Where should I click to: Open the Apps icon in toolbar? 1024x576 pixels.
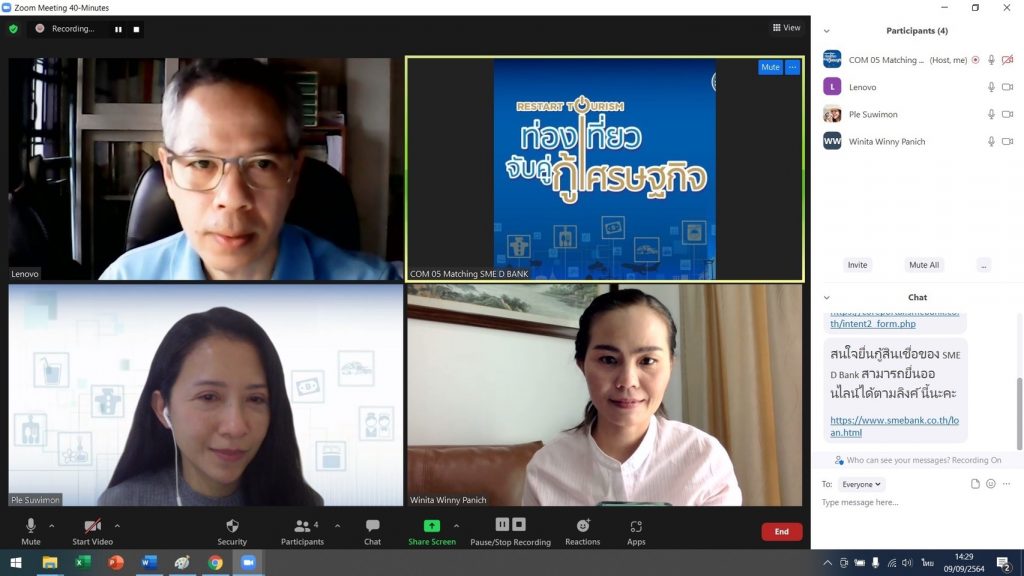point(636,526)
